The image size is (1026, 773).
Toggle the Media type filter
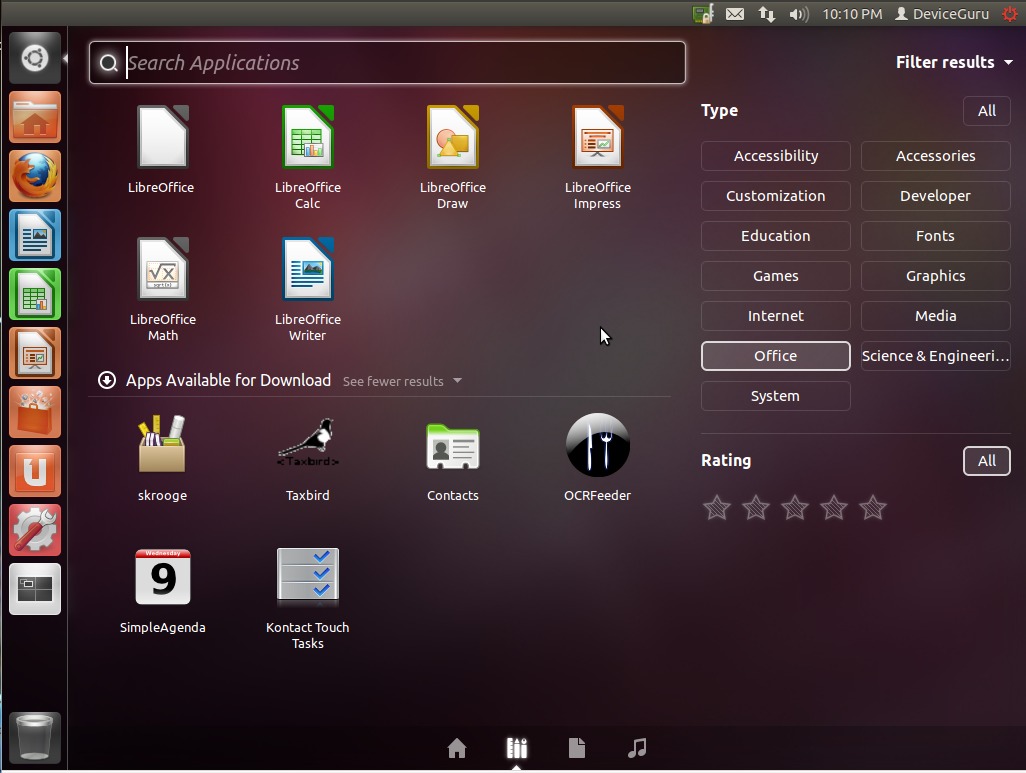(x=936, y=315)
